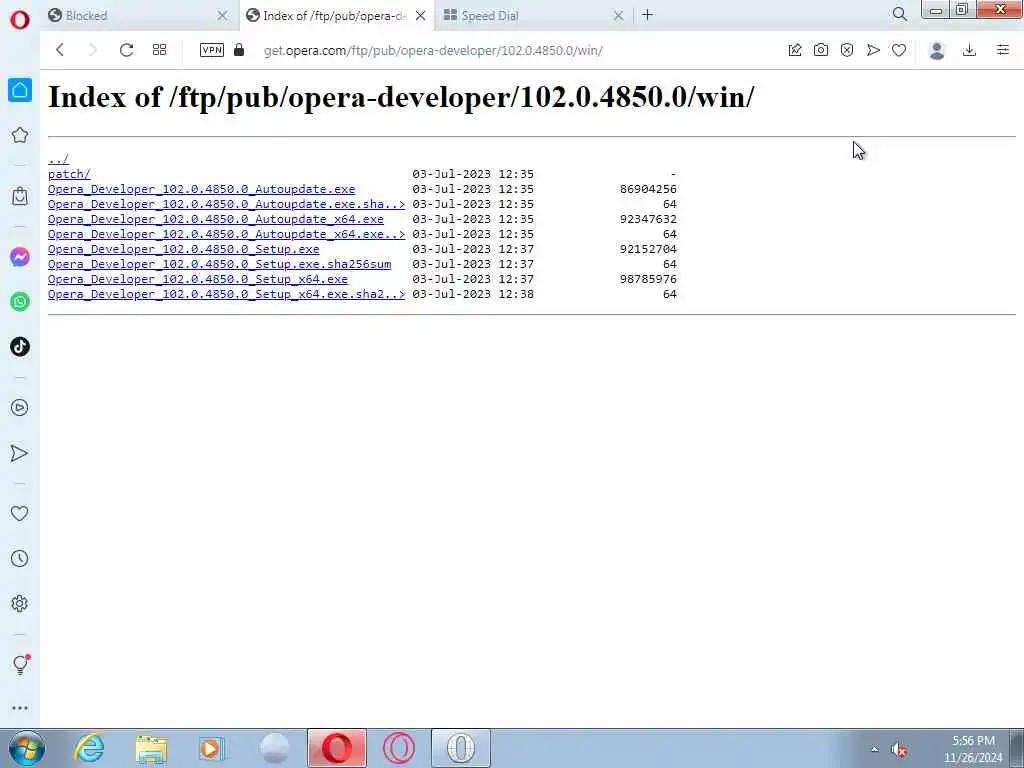
Task: Click the timestamp 03-Jul-2023 12:38
Action: [x=473, y=295]
